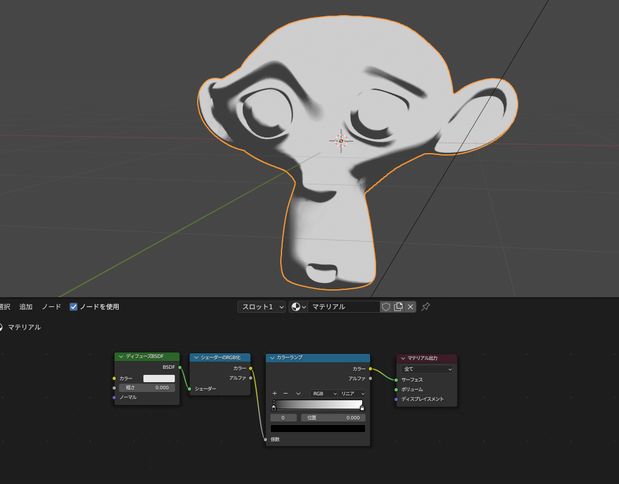The height and width of the screenshot is (484, 619).
Task: Click the BSDF output socket
Action: (x=180, y=367)
